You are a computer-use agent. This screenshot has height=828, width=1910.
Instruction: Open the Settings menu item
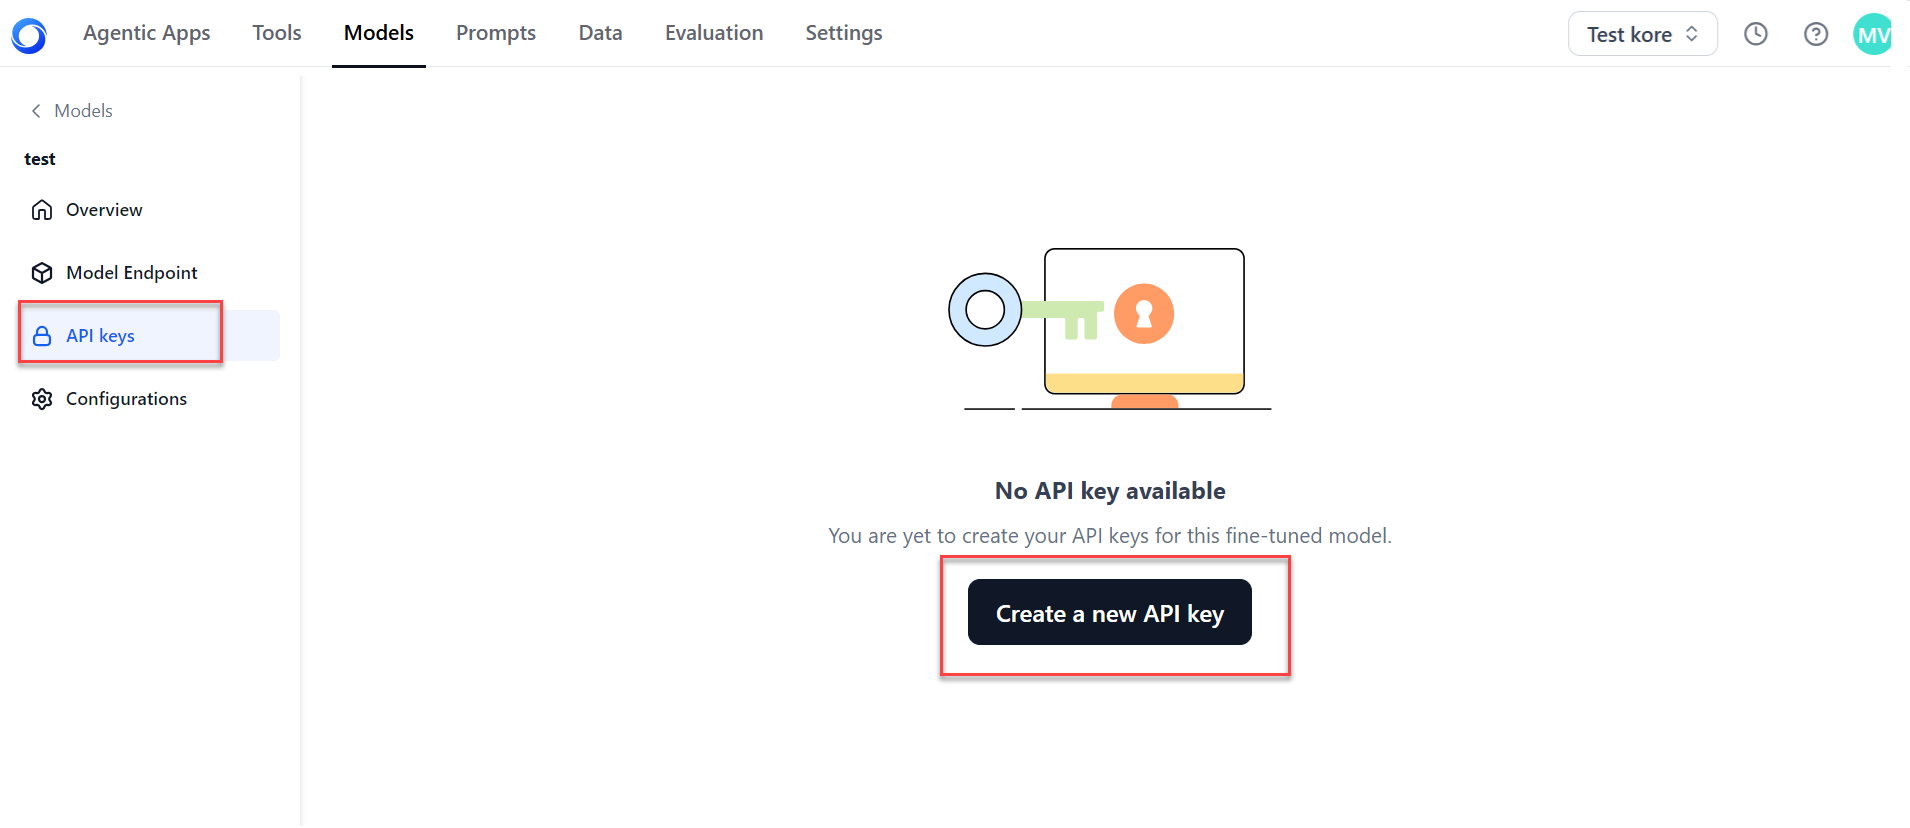click(843, 32)
